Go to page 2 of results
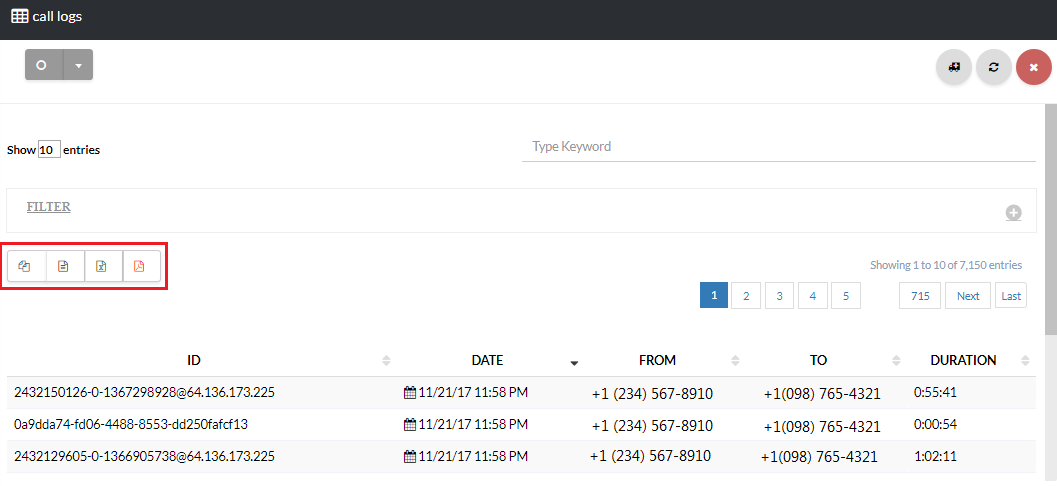1057x486 pixels. point(745,296)
